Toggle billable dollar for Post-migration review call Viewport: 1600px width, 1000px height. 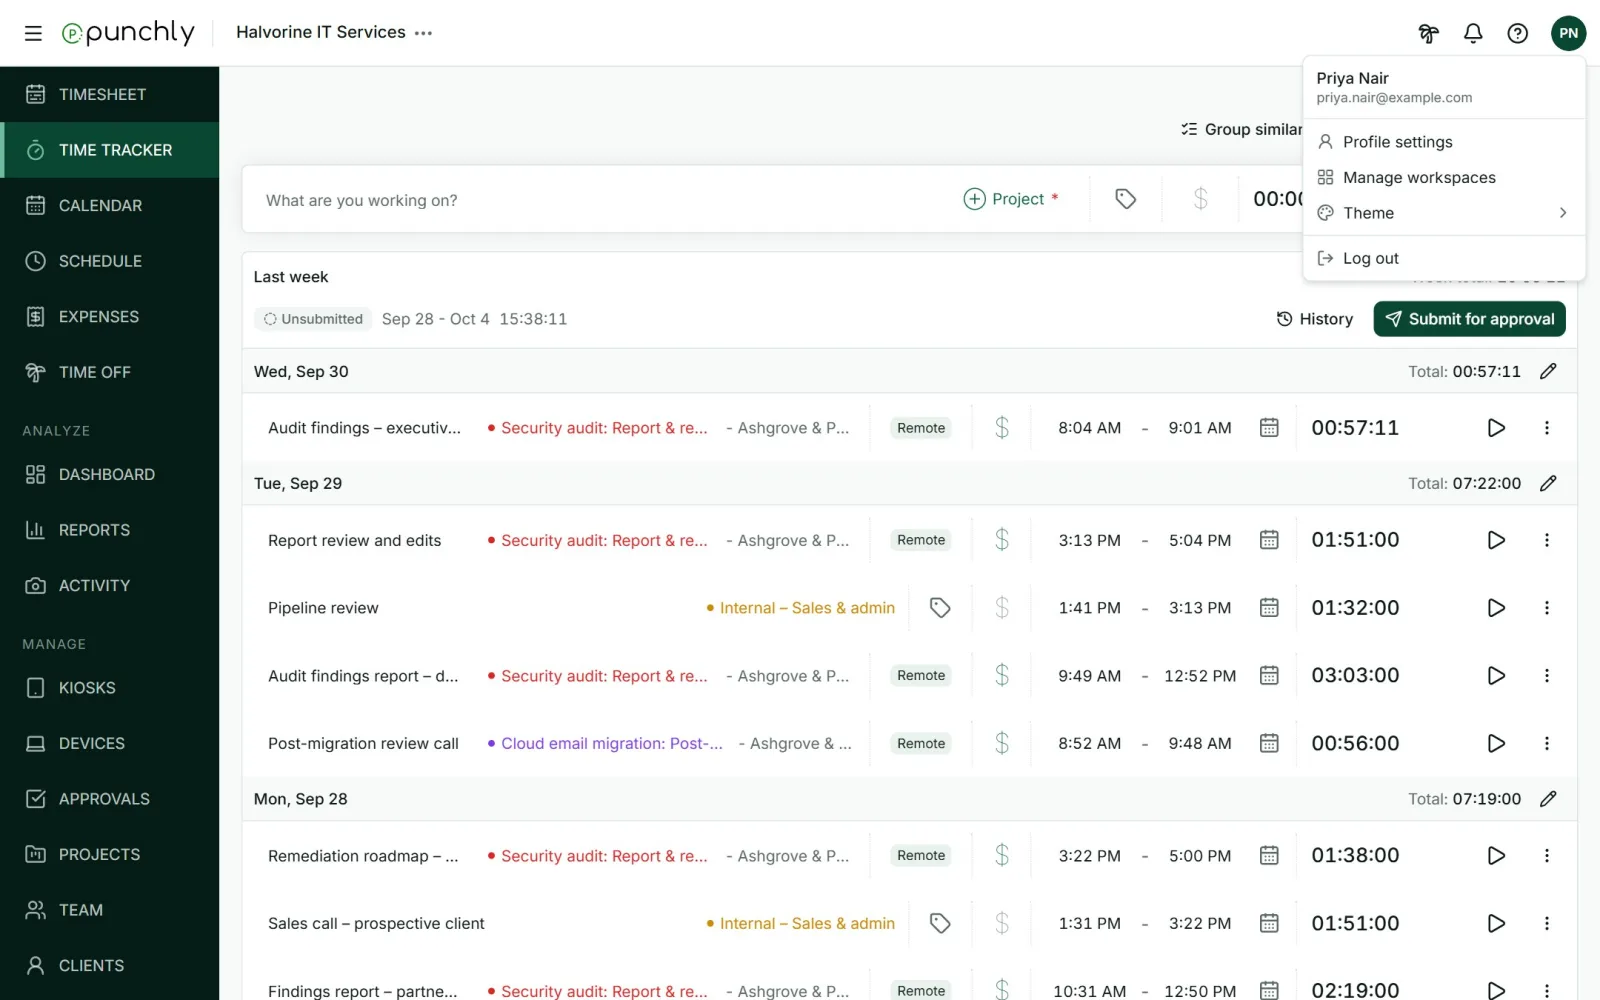click(1002, 743)
